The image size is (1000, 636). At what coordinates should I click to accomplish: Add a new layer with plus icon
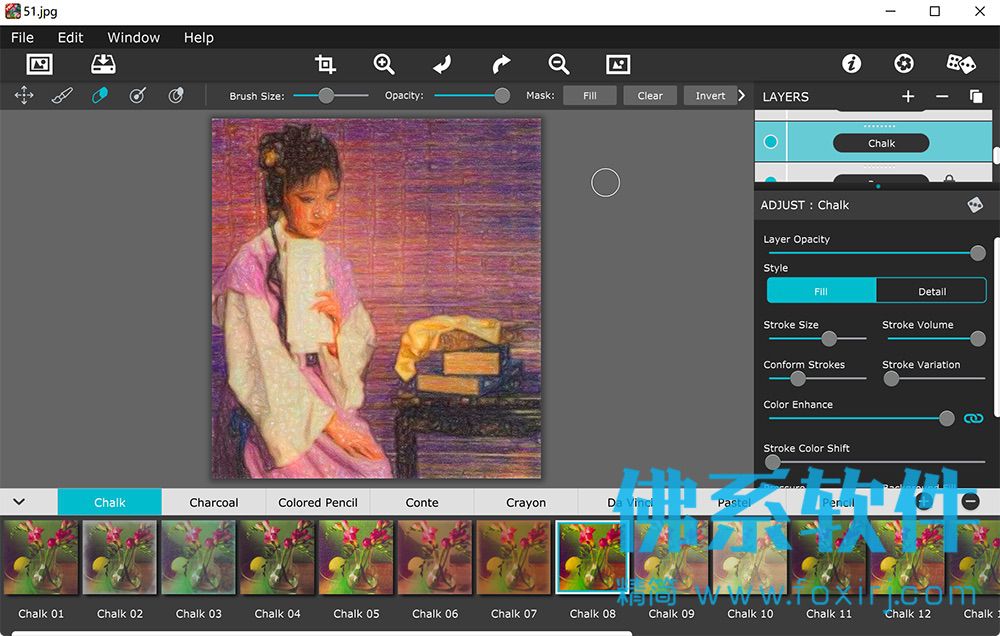tap(908, 96)
